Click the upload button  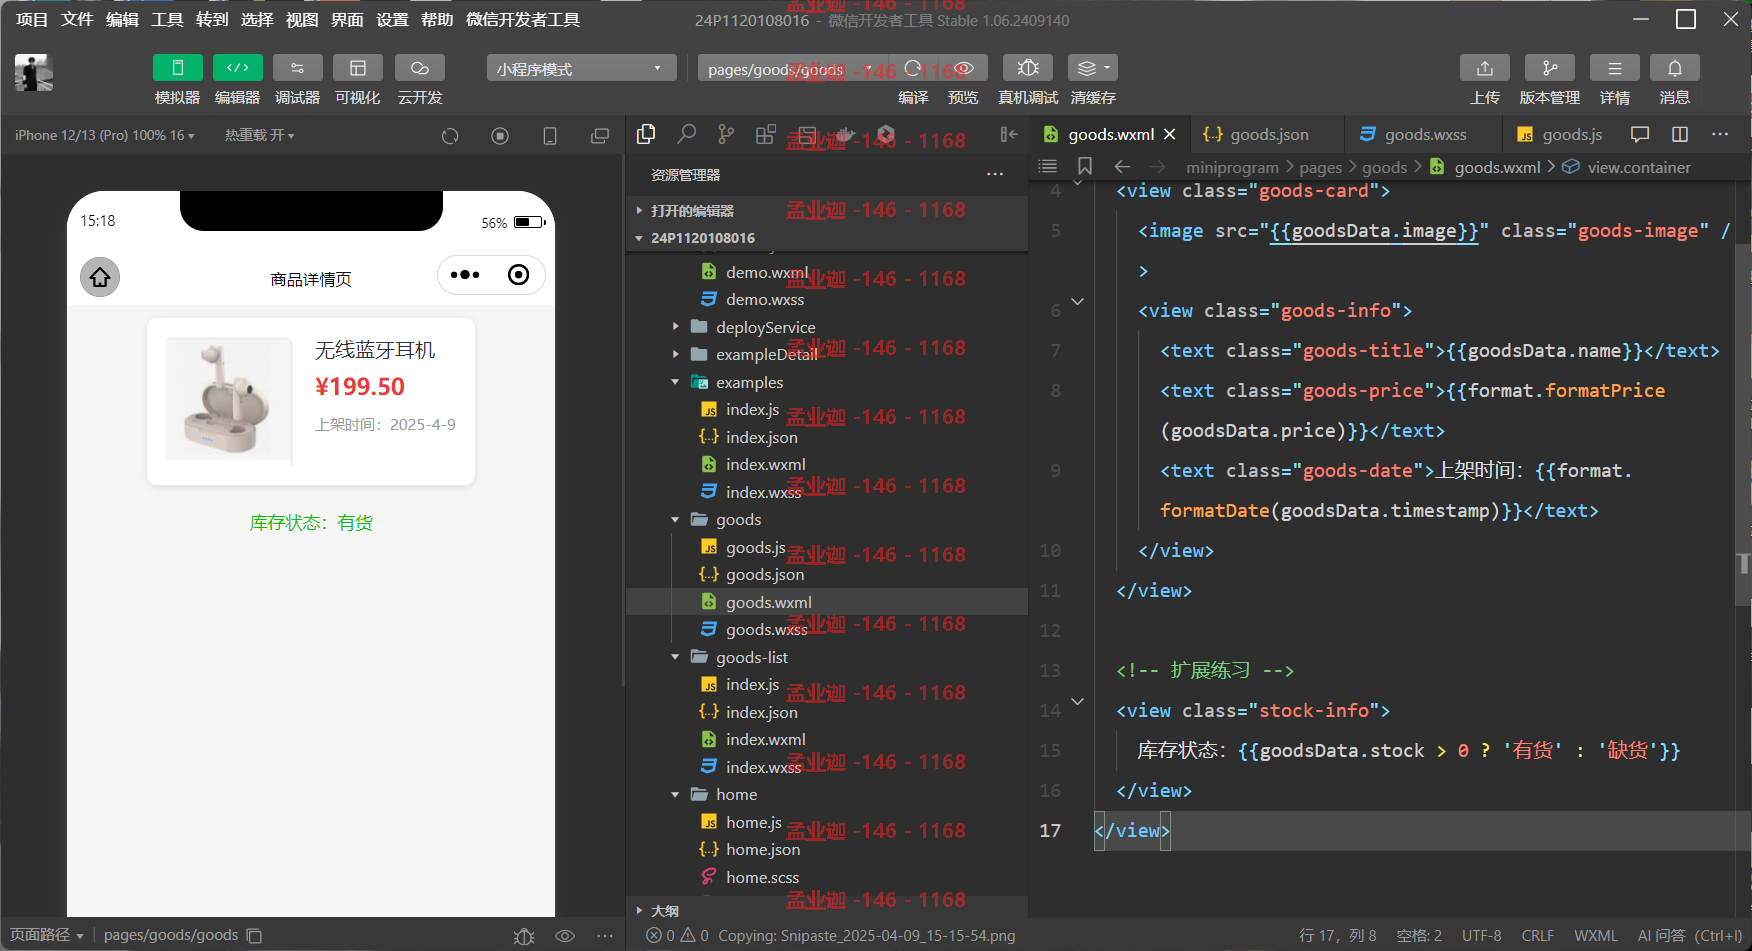tap(1485, 68)
